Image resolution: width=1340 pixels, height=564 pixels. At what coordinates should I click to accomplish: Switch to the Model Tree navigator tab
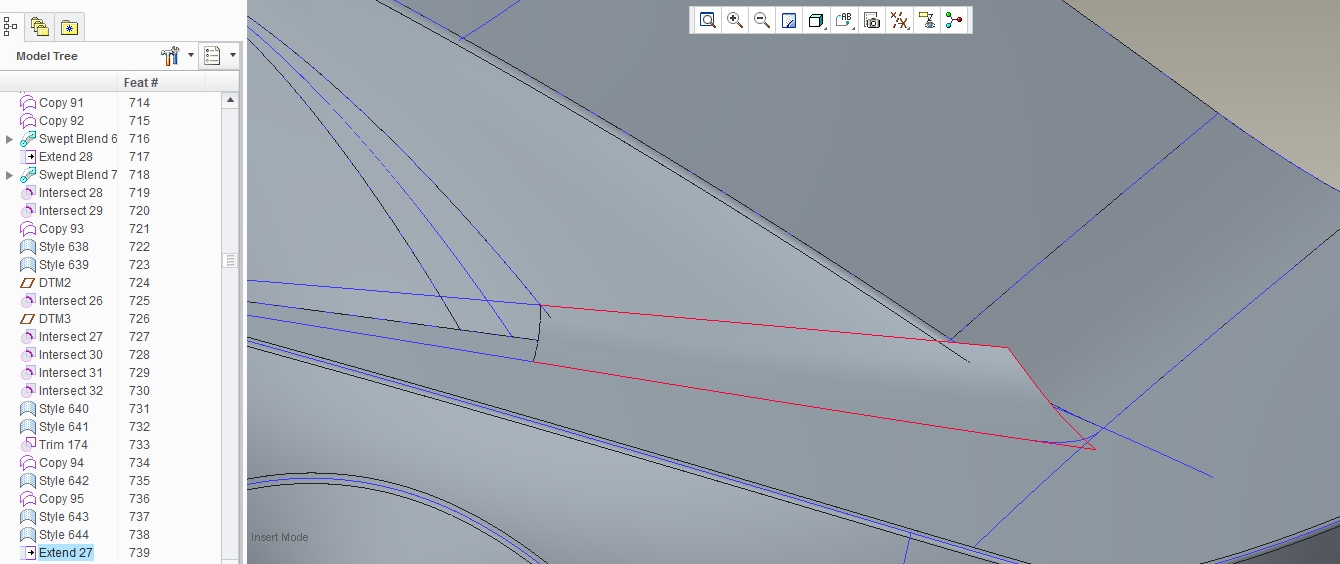pos(11,27)
